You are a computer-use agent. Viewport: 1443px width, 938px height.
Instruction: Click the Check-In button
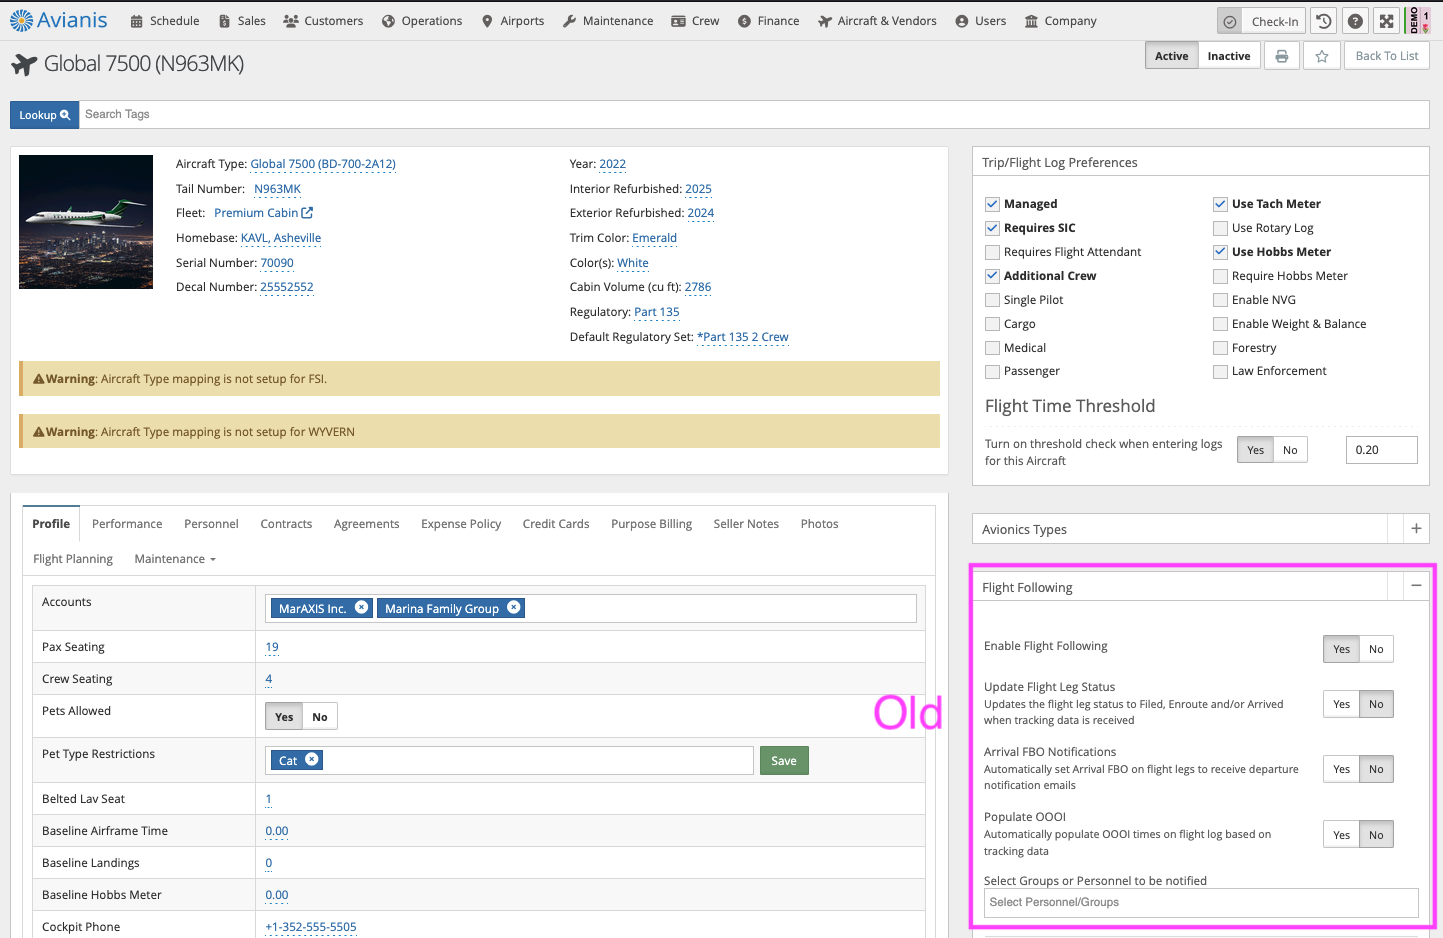[1262, 21]
